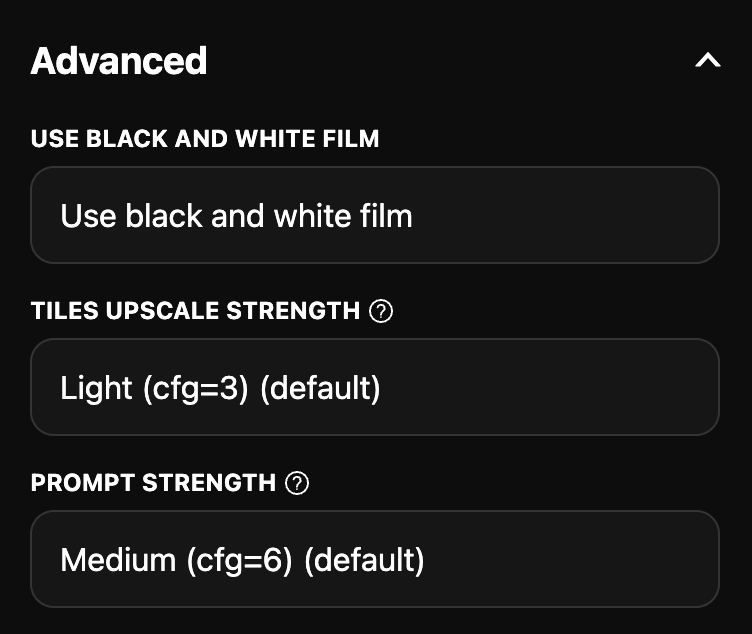The width and height of the screenshot is (752, 634).
Task: Click the "Use black and white film" field text
Action: pos(236,216)
